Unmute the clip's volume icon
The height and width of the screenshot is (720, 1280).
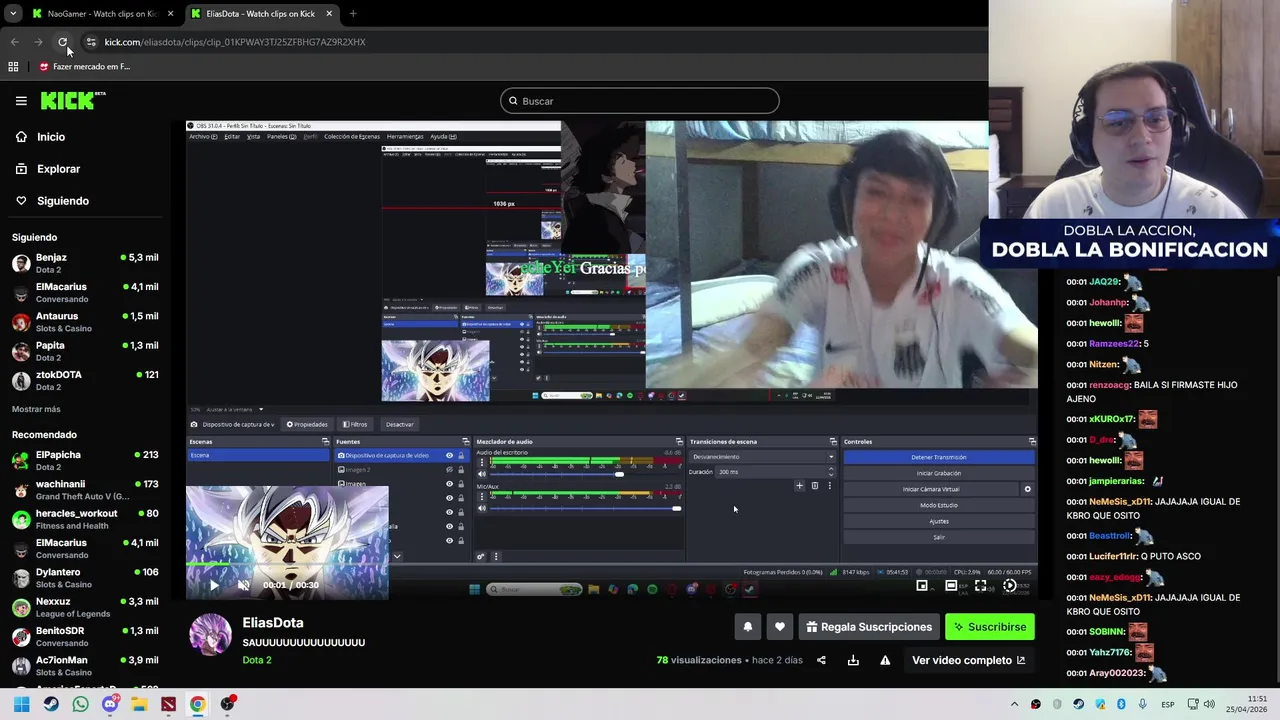coord(243,585)
